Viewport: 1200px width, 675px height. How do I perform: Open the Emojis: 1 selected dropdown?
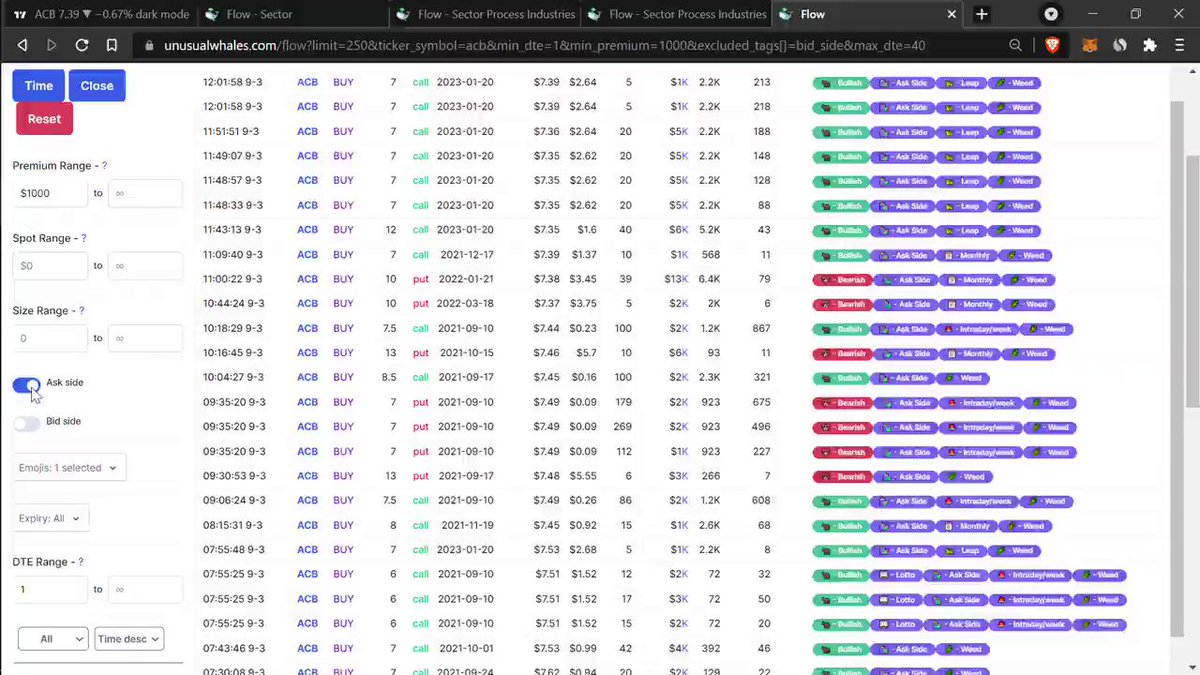click(x=69, y=467)
